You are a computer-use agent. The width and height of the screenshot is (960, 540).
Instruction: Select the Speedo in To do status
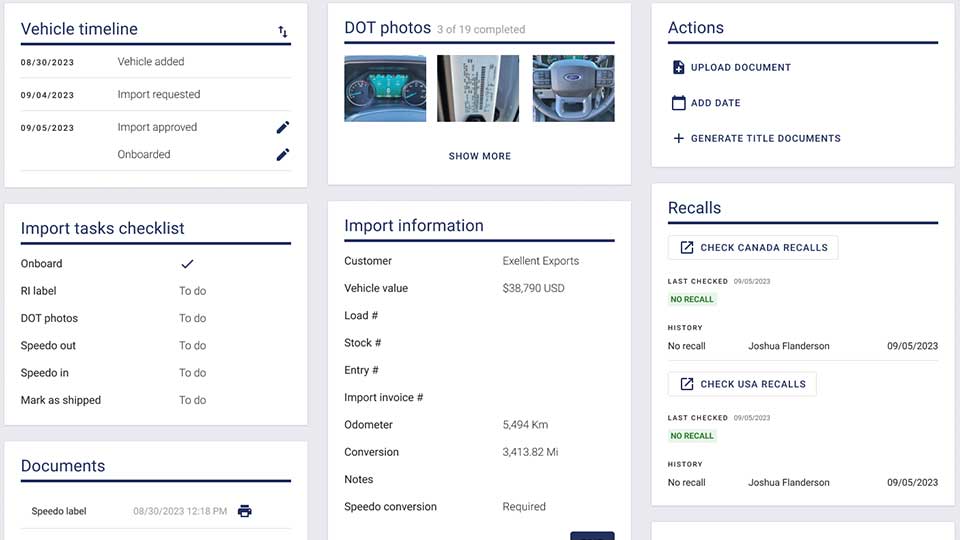(x=192, y=373)
